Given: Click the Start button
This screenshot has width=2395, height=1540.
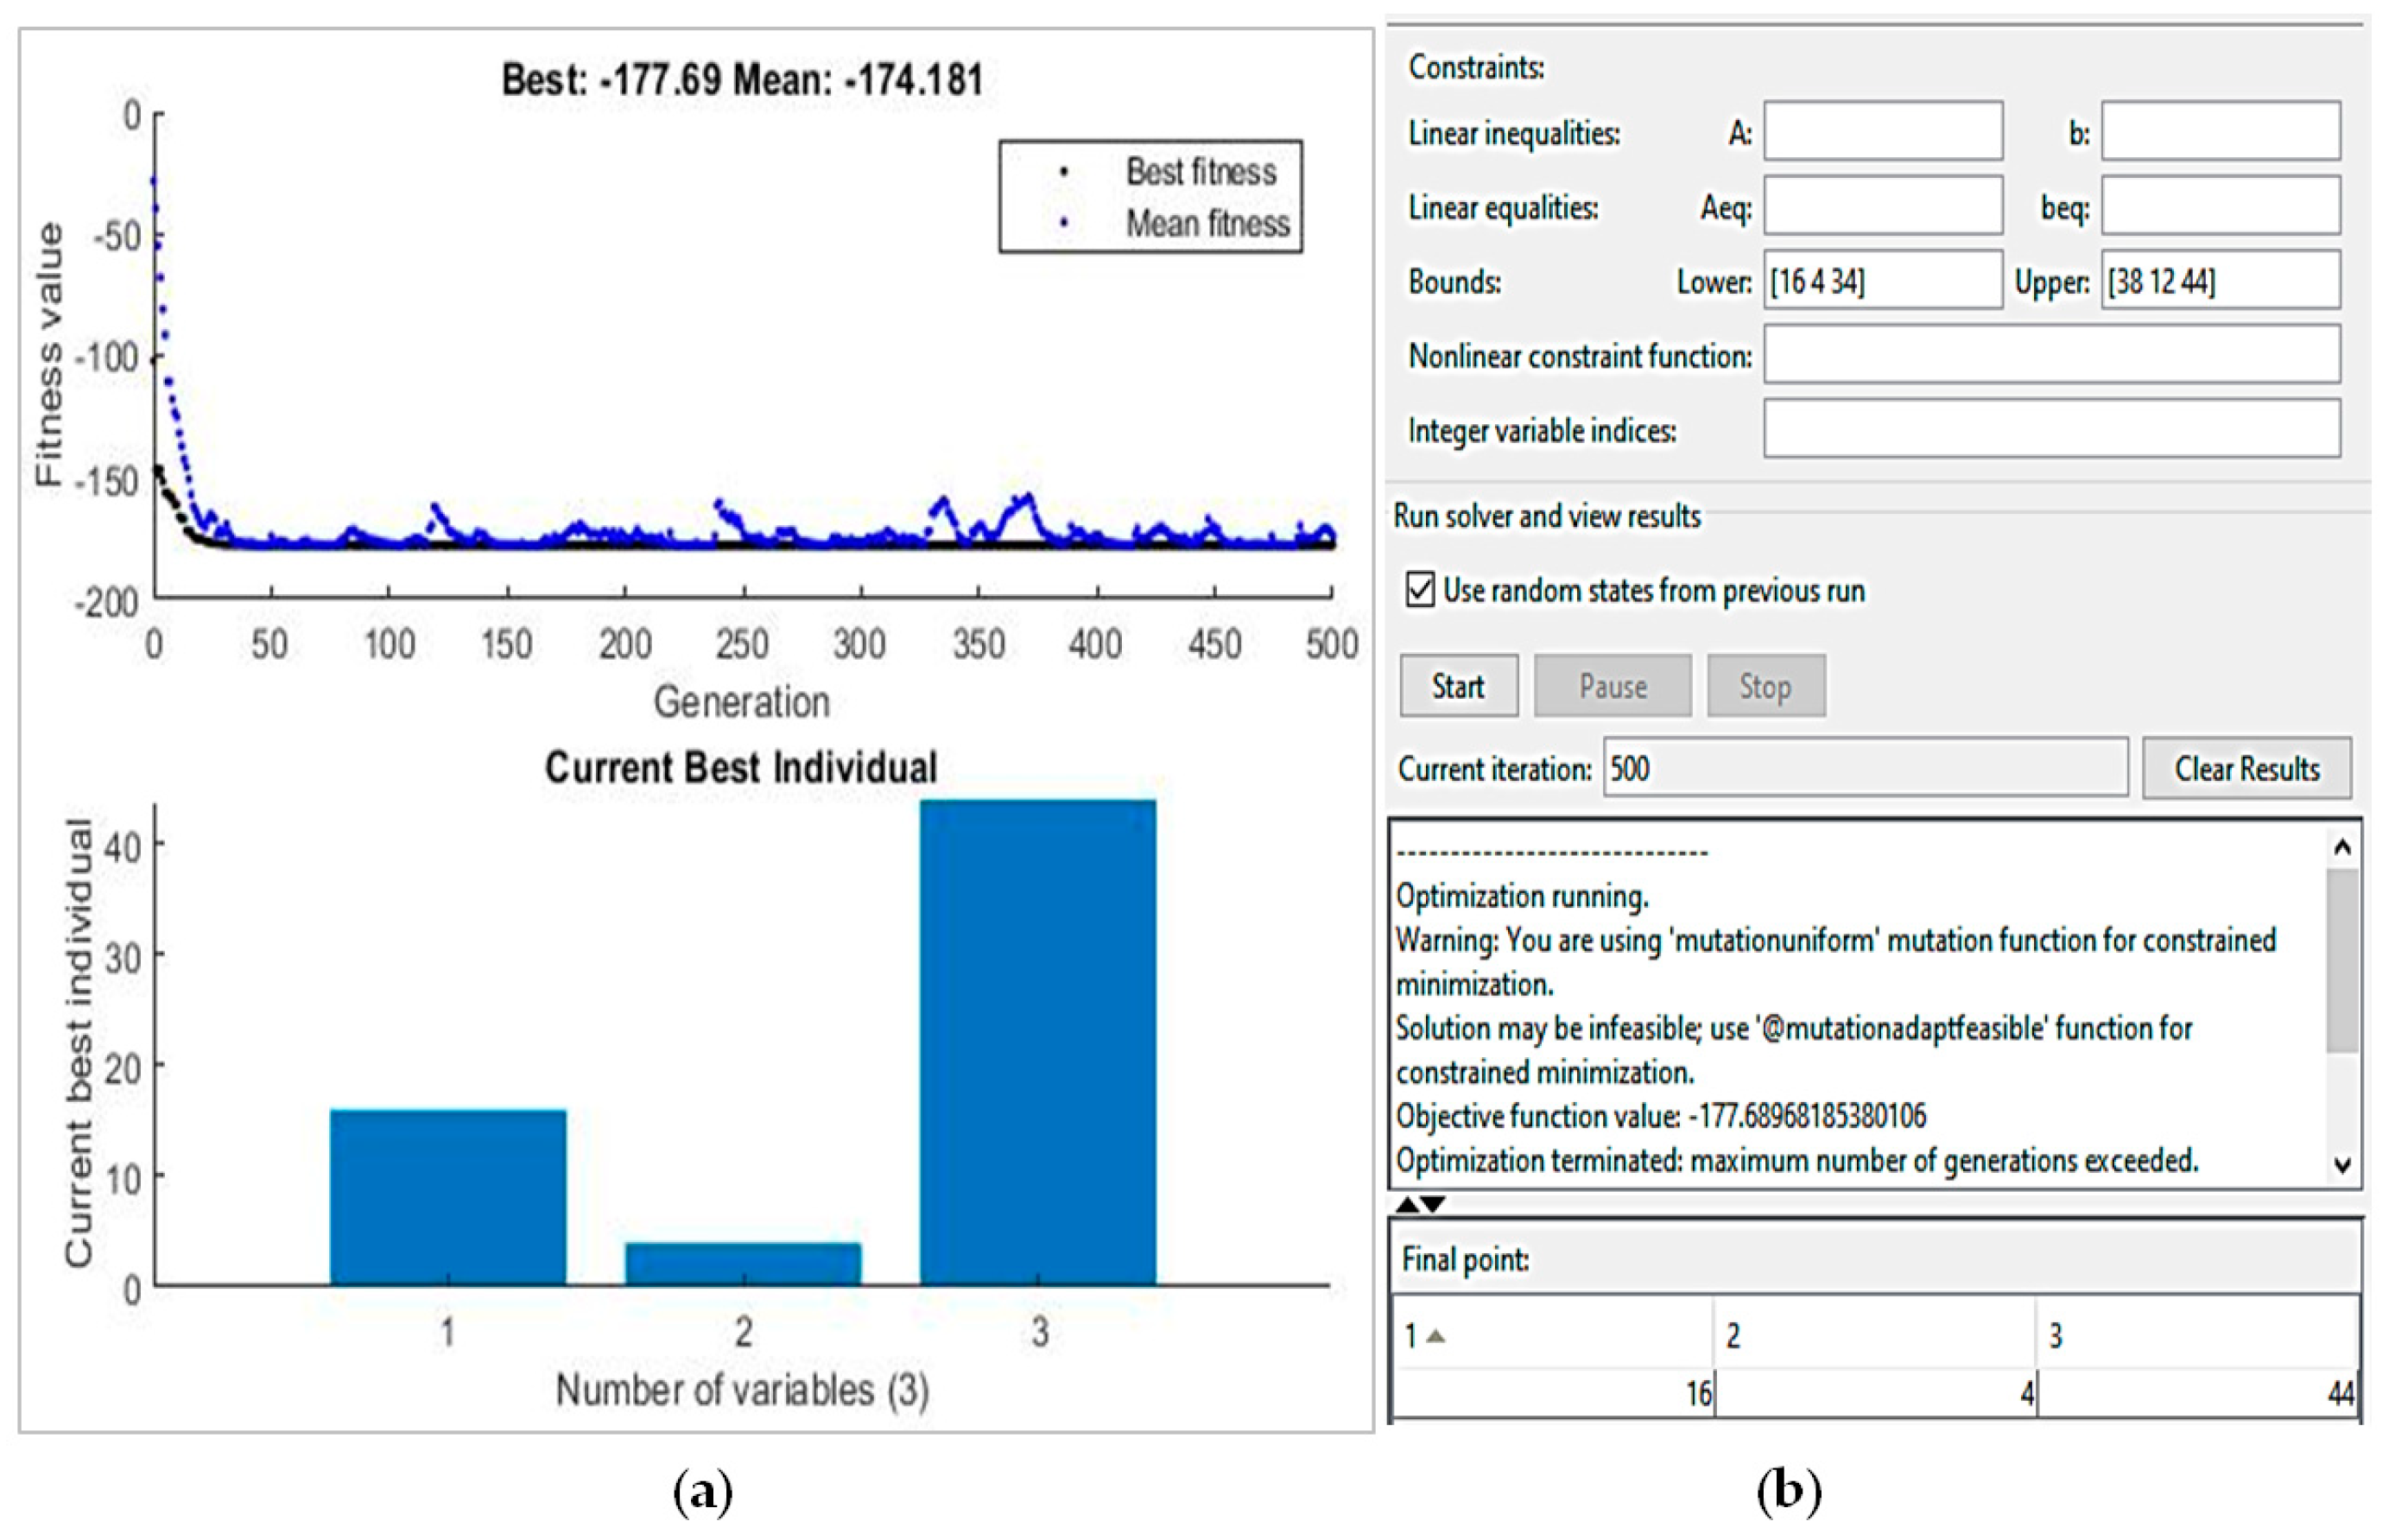Looking at the screenshot, I should coord(1458,686).
